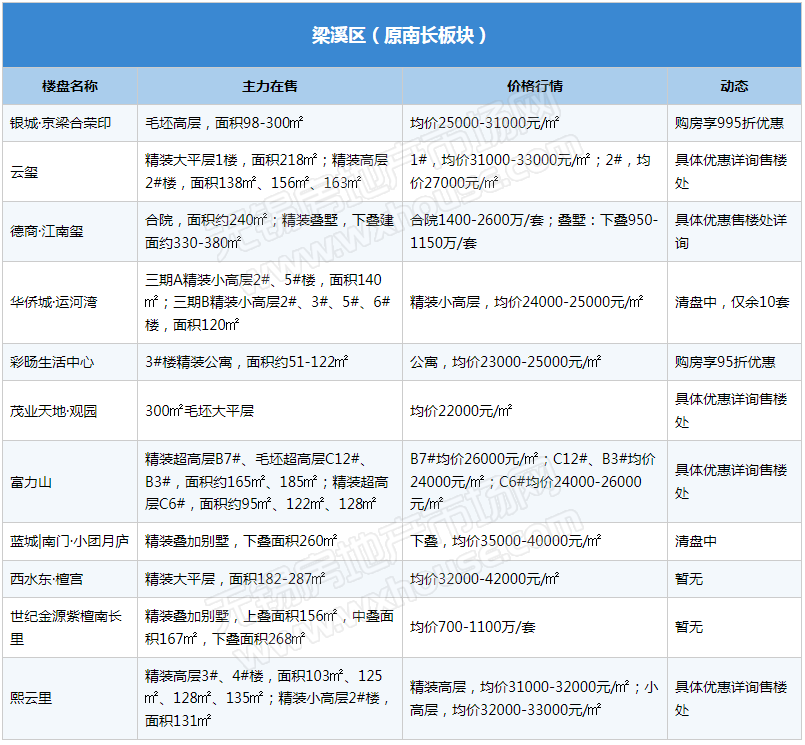Select the 德商·江南玺 property entry
Screen dimensions: 805x745
tap(47, 232)
